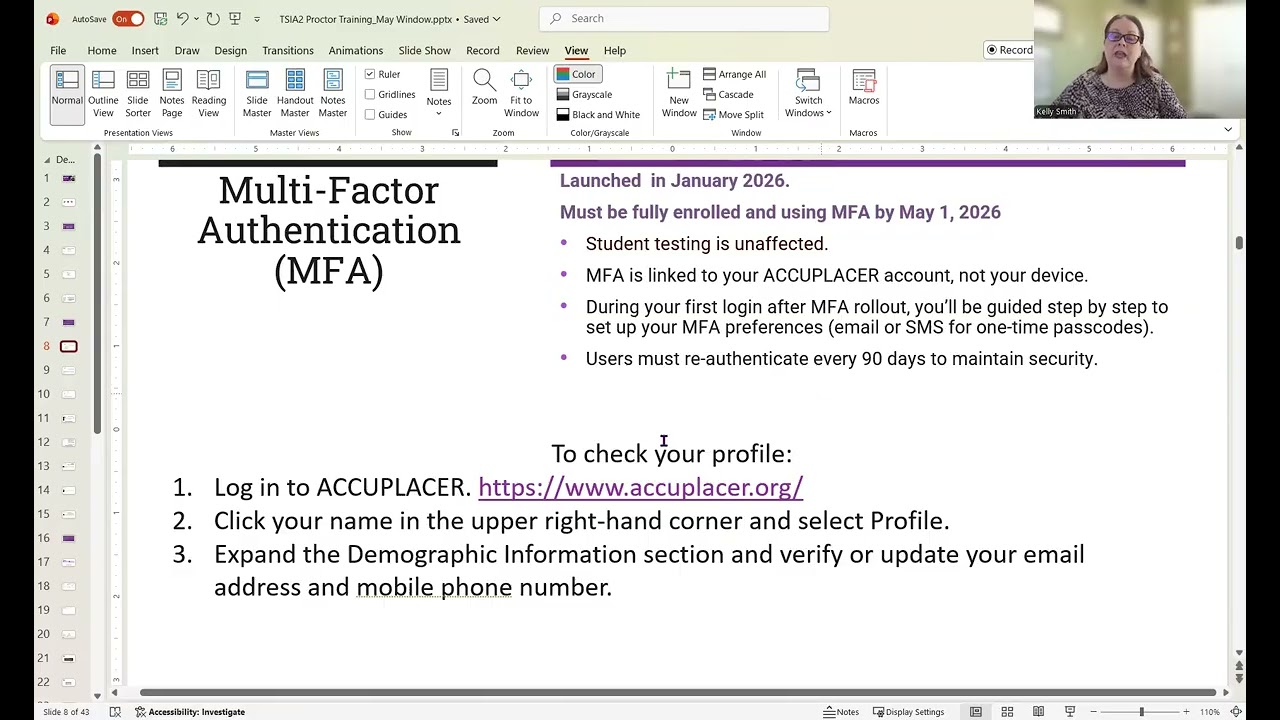The image size is (1280, 720).
Task: Switch to the Insert tab
Action: click(x=145, y=50)
